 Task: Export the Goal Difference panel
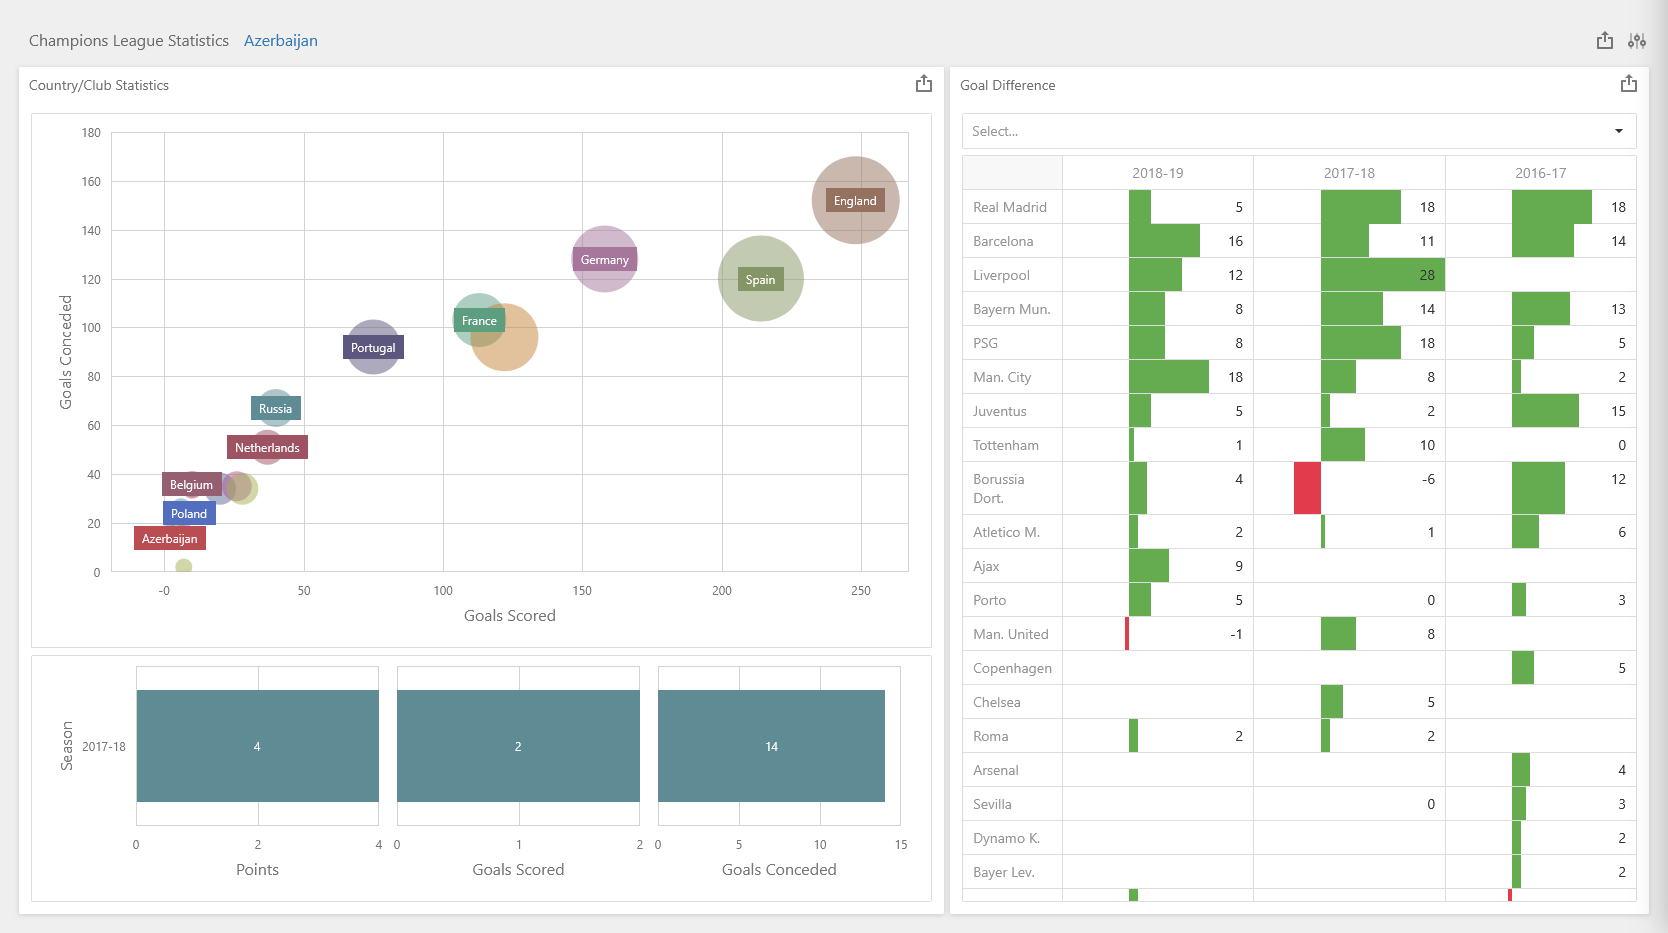(x=1629, y=84)
